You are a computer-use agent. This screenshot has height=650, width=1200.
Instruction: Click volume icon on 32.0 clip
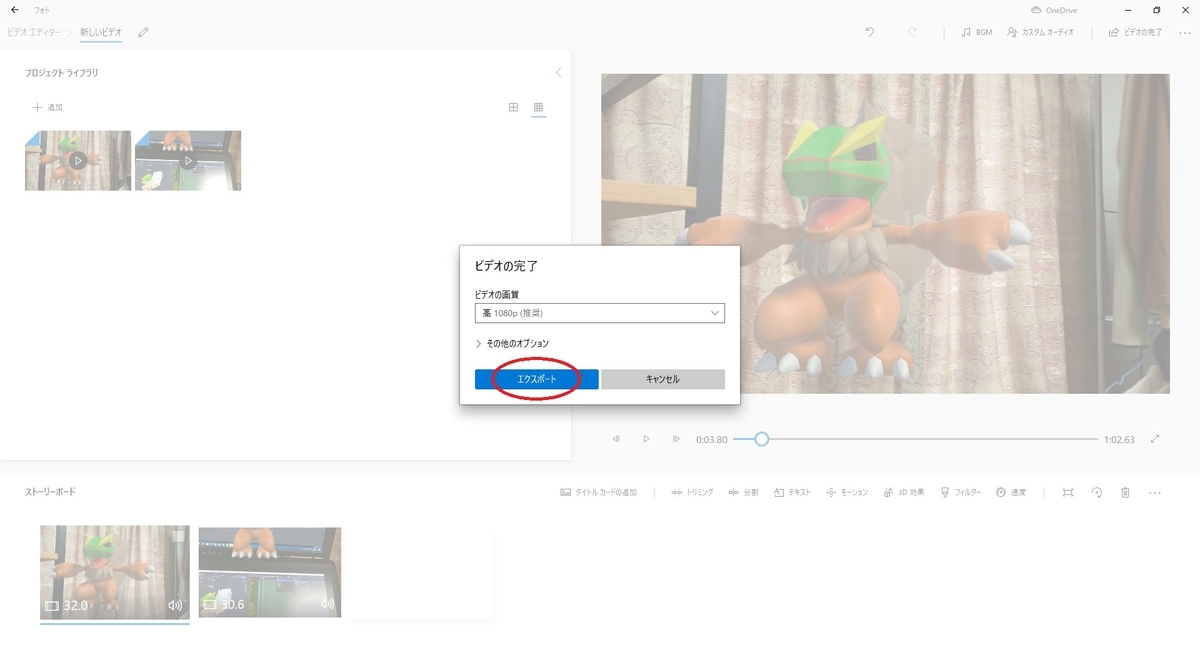175,605
